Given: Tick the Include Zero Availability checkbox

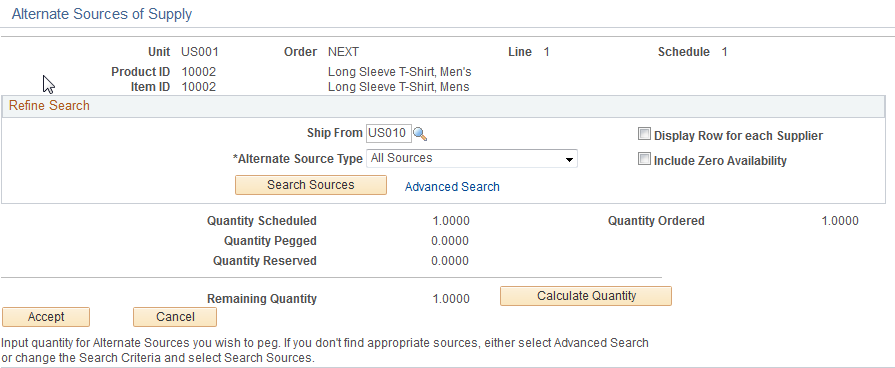Looking at the screenshot, I should point(644,160).
